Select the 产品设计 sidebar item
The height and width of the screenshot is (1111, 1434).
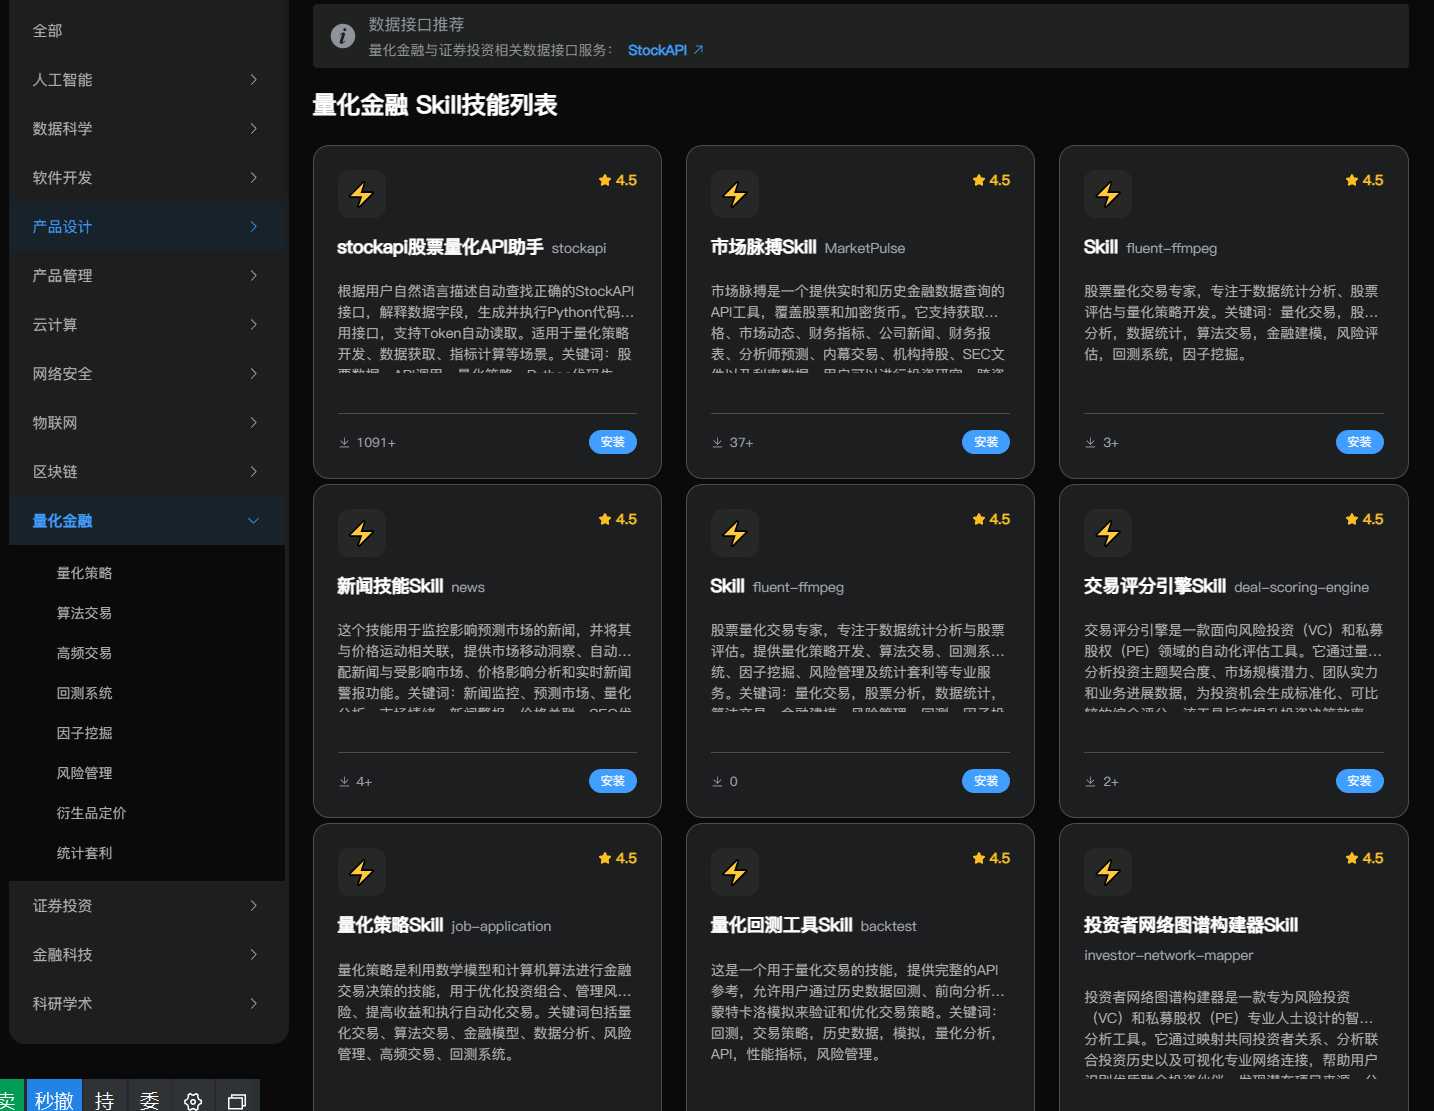[x=147, y=226]
